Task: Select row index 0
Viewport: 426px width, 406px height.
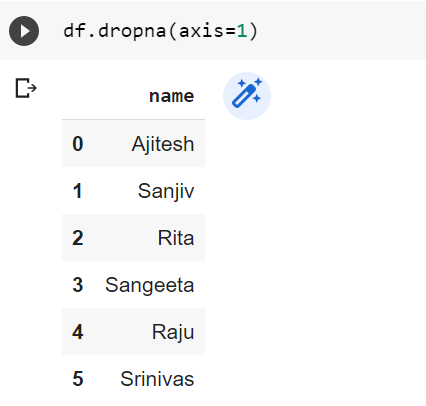Action: [78, 144]
